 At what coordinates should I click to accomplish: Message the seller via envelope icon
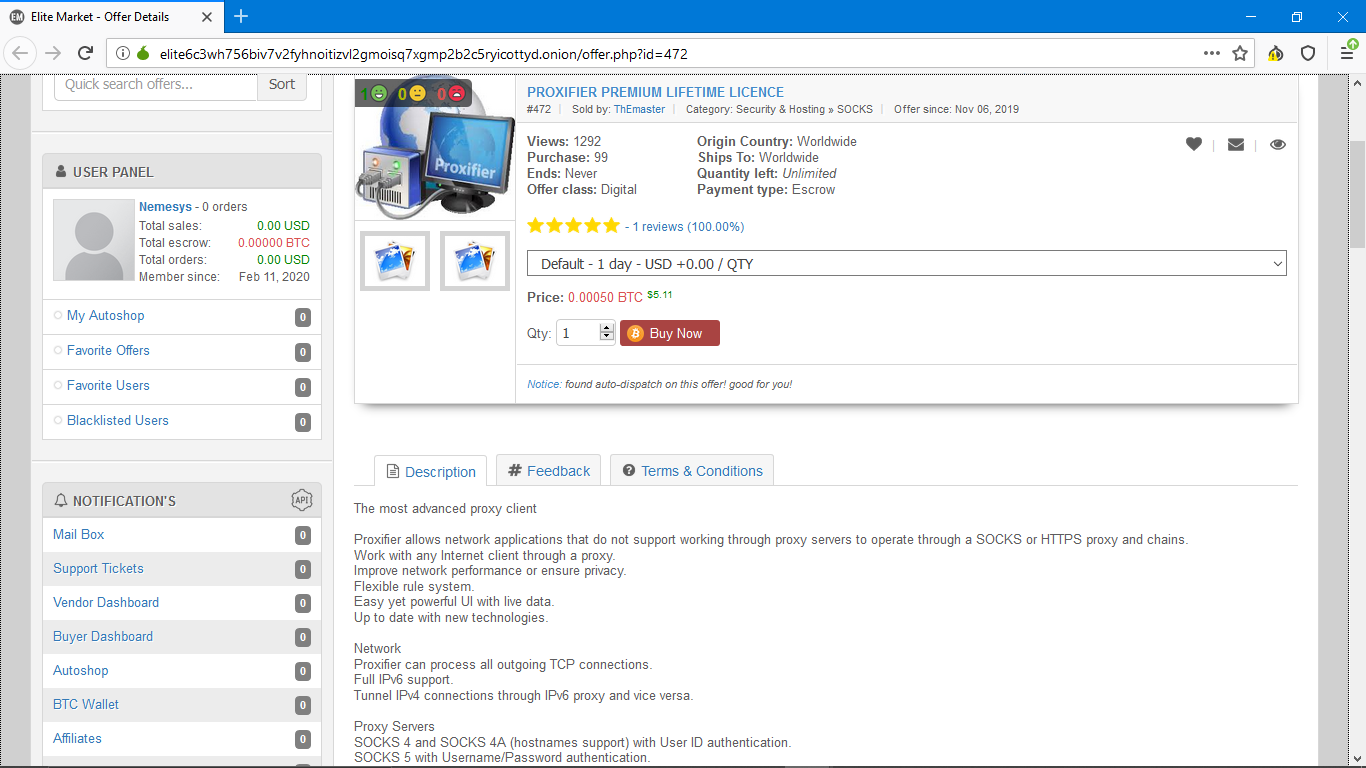[x=1236, y=144]
